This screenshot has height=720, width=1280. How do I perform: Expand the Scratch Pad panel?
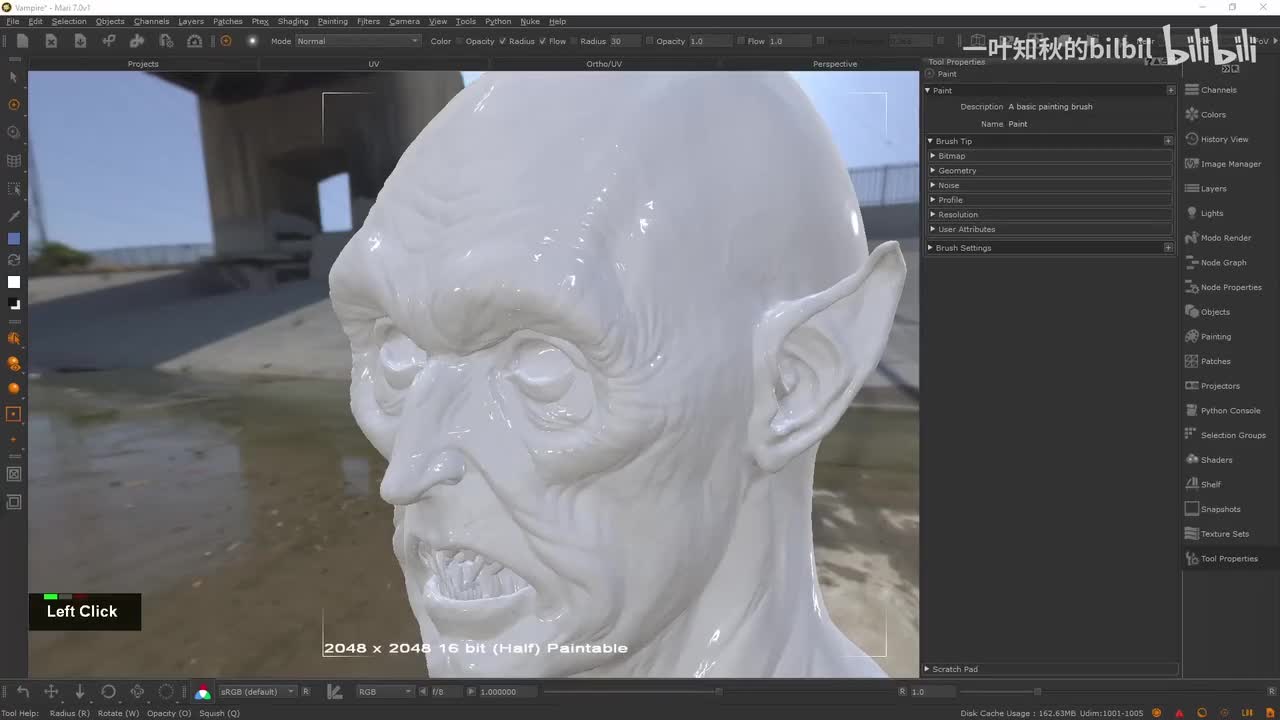pos(1050,669)
